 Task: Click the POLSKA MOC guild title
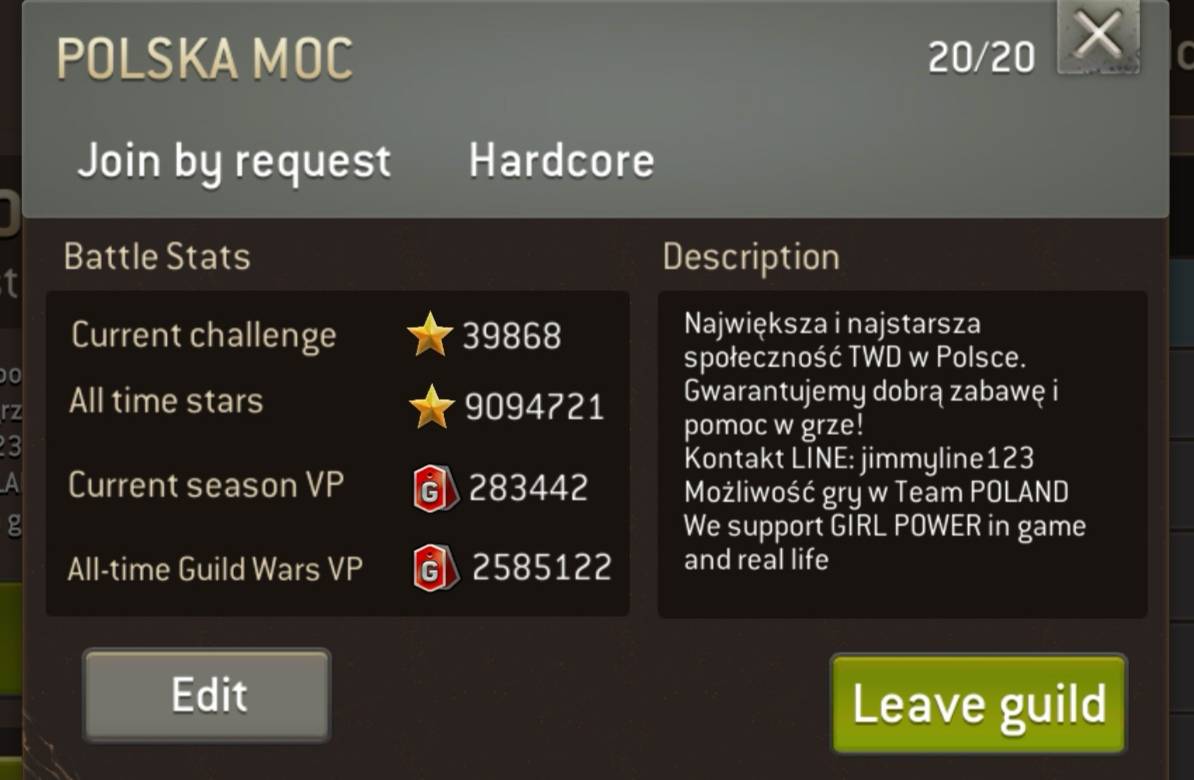tap(205, 59)
